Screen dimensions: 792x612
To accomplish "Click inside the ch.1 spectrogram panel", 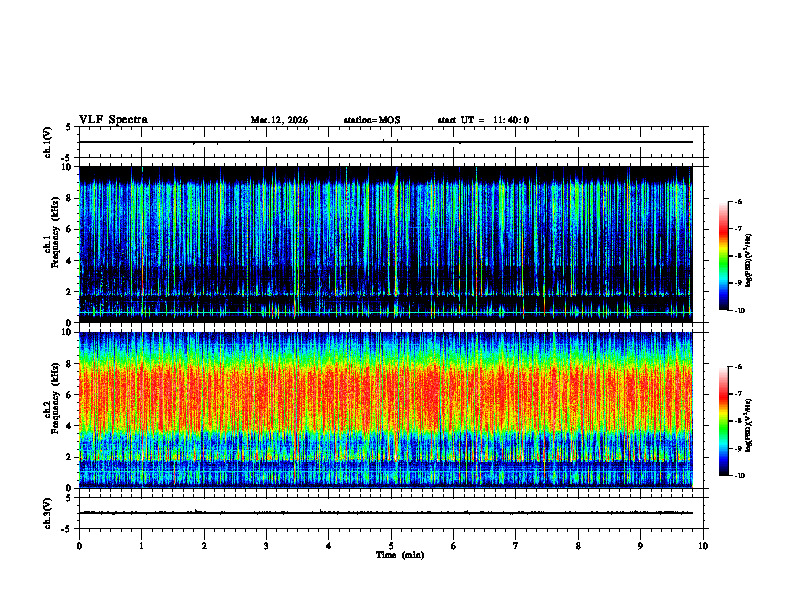I will coord(385,244).
